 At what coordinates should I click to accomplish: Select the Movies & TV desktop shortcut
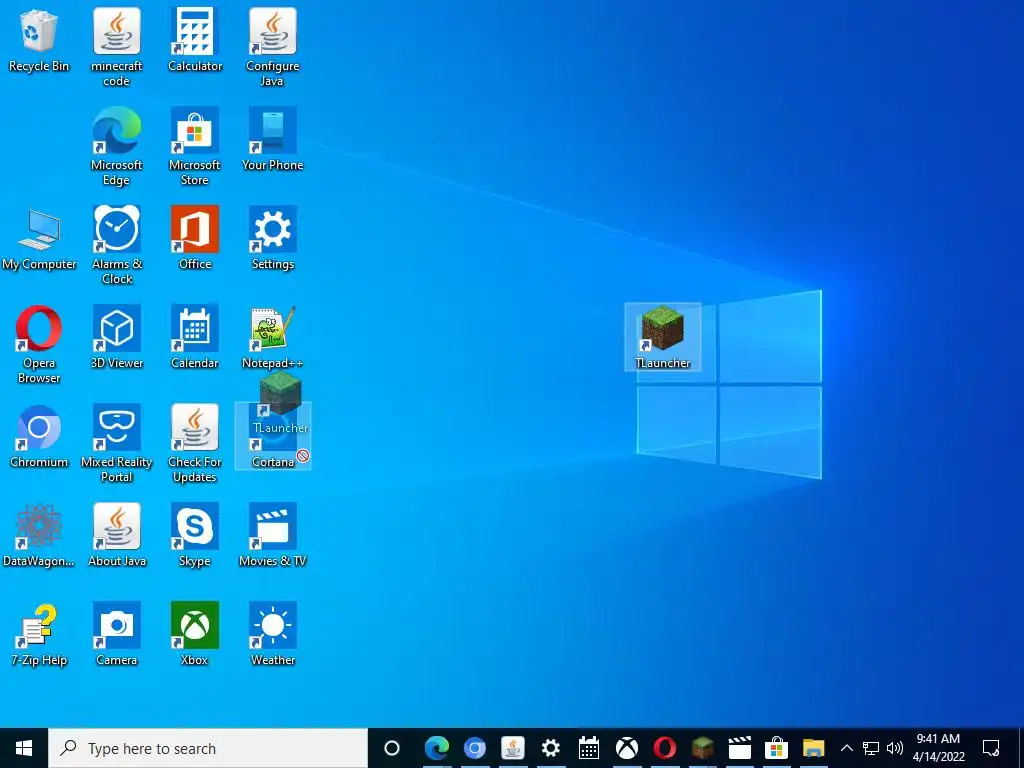tap(272, 536)
